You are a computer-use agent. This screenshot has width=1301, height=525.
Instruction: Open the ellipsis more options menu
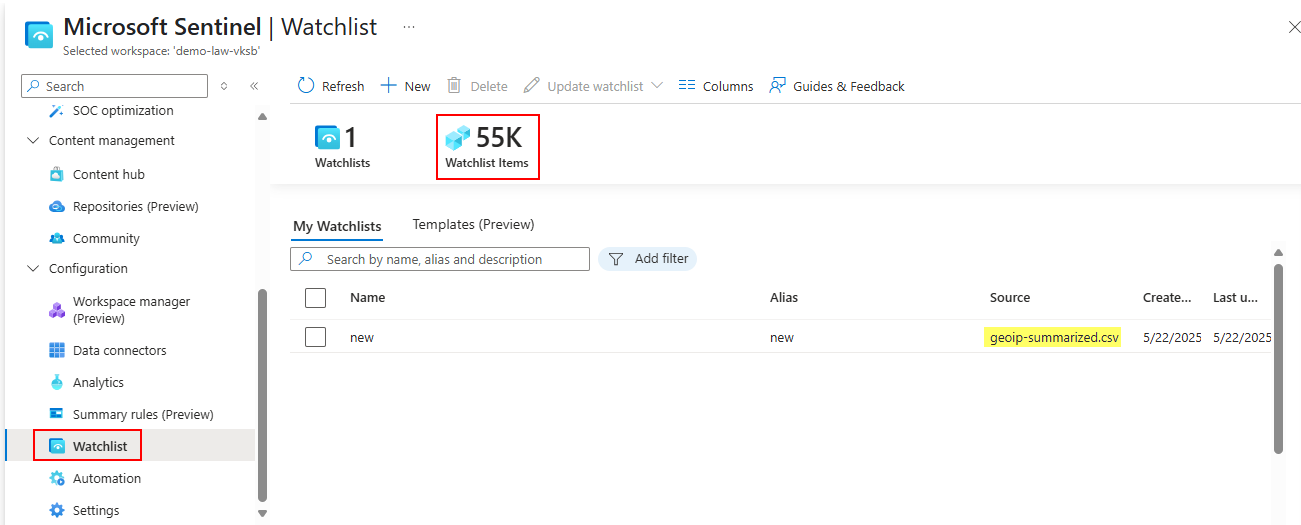409,27
